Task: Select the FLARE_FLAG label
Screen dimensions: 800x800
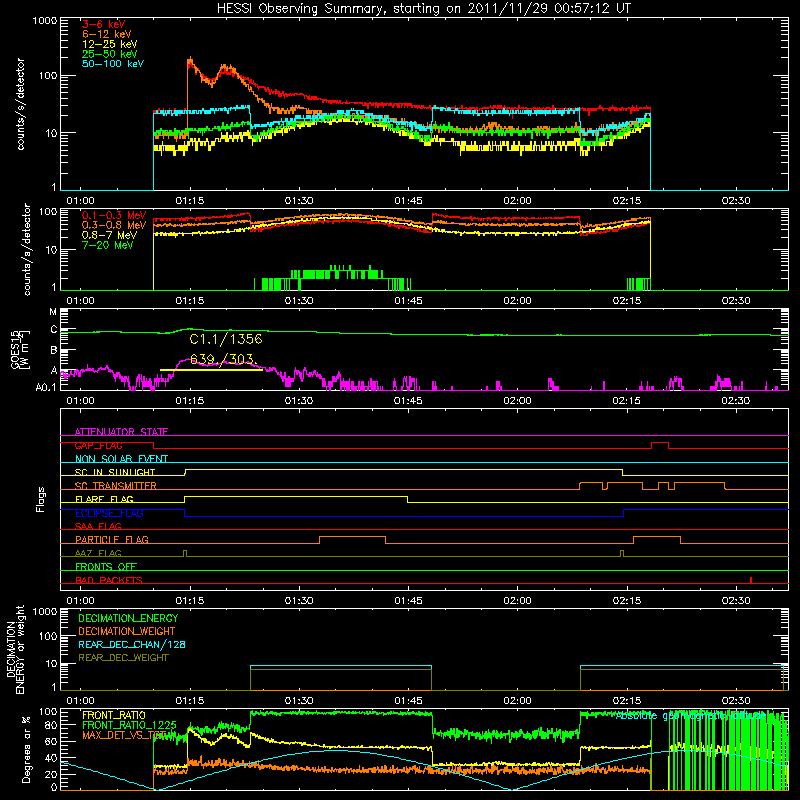Action: [x=104, y=499]
